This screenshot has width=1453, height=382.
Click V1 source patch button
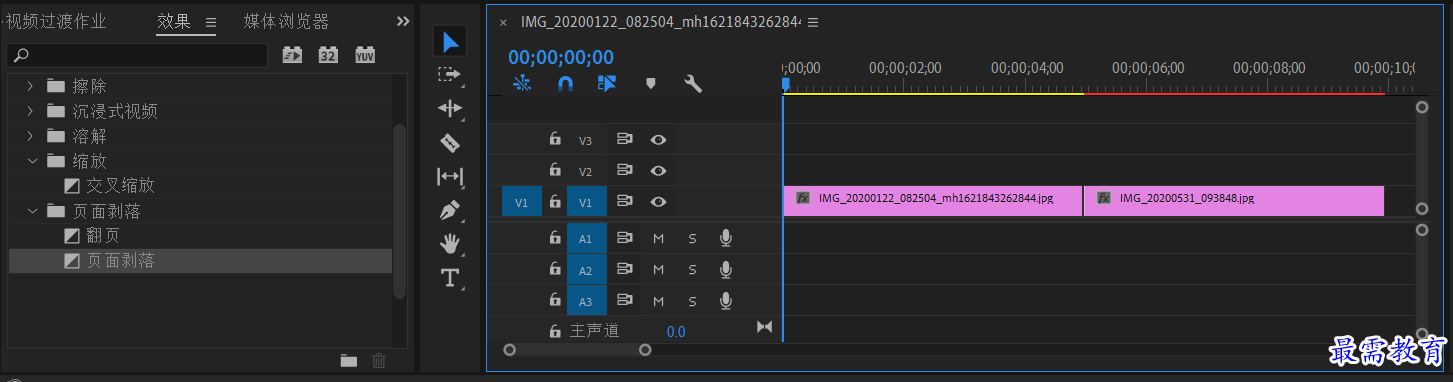tap(521, 202)
